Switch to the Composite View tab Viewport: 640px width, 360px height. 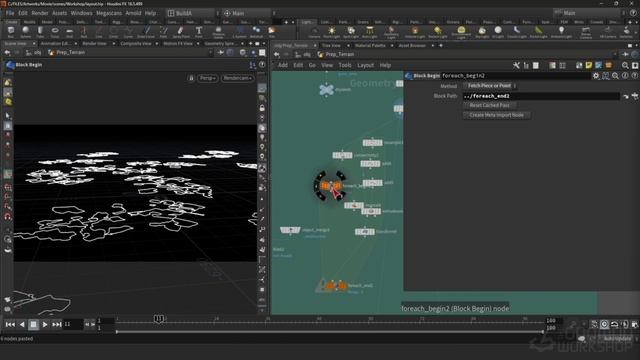(x=136, y=43)
